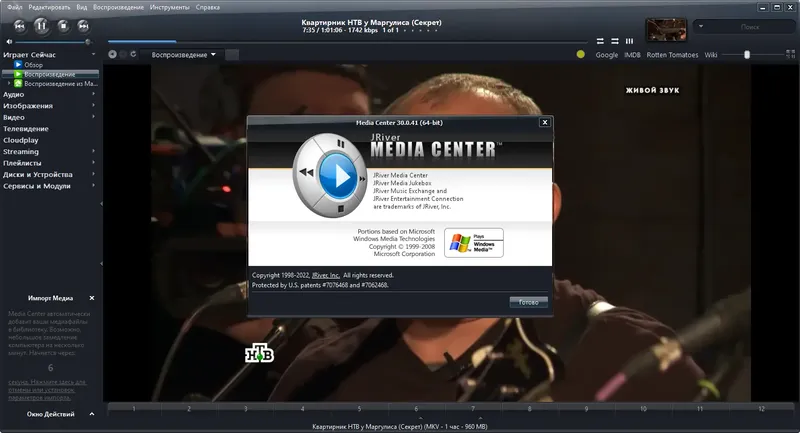Click the pause symbol on the logo wheel
The height and width of the screenshot is (433, 800).
tap(340, 144)
